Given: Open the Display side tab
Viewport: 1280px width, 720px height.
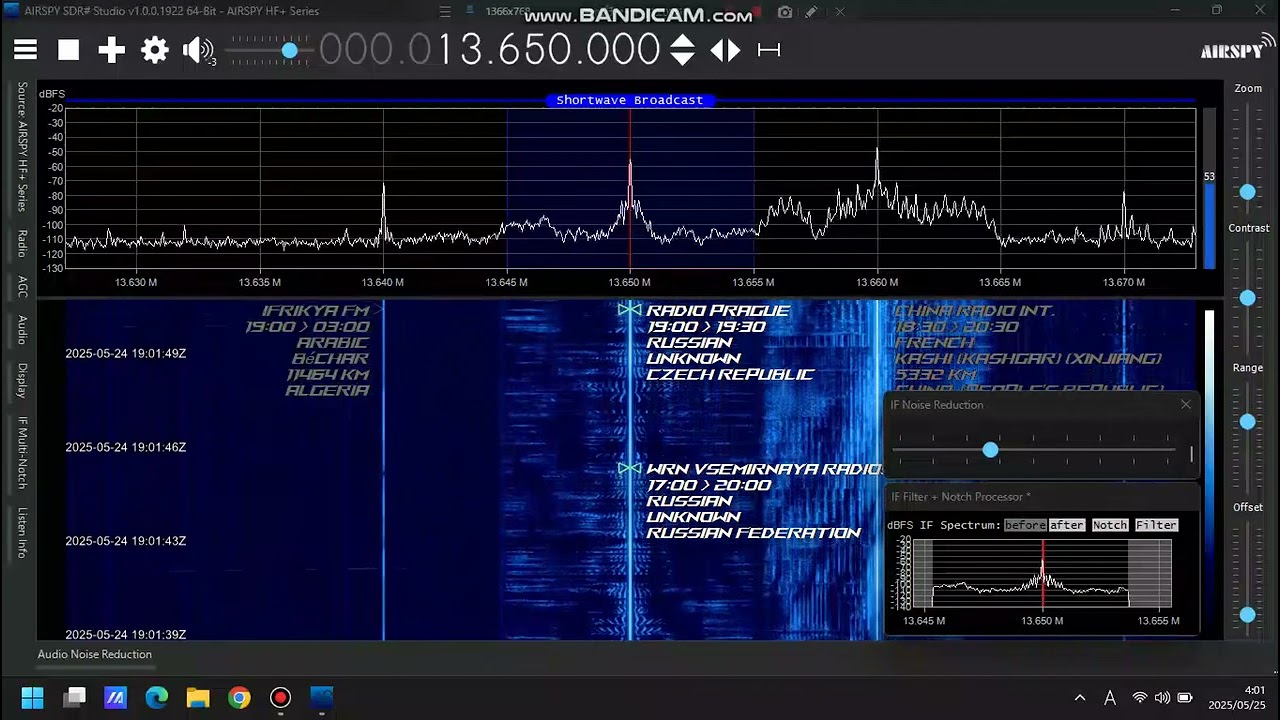Looking at the screenshot, I should tap(22, 381).
